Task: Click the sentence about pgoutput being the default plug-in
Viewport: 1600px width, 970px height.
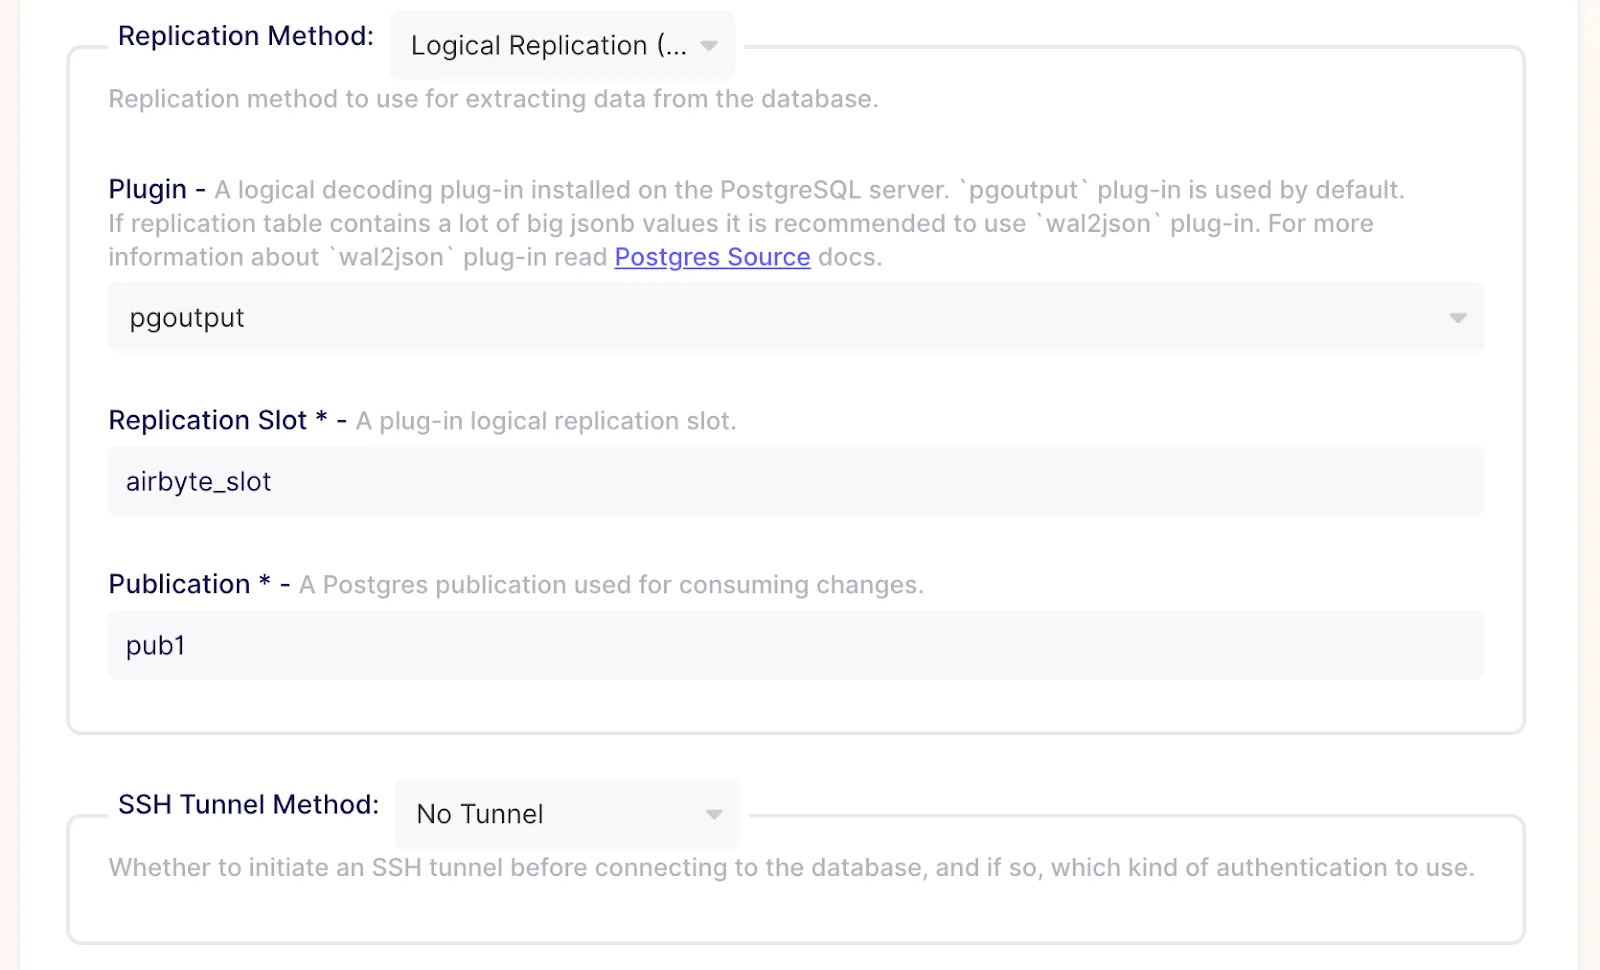Action: tap(809, 190)
